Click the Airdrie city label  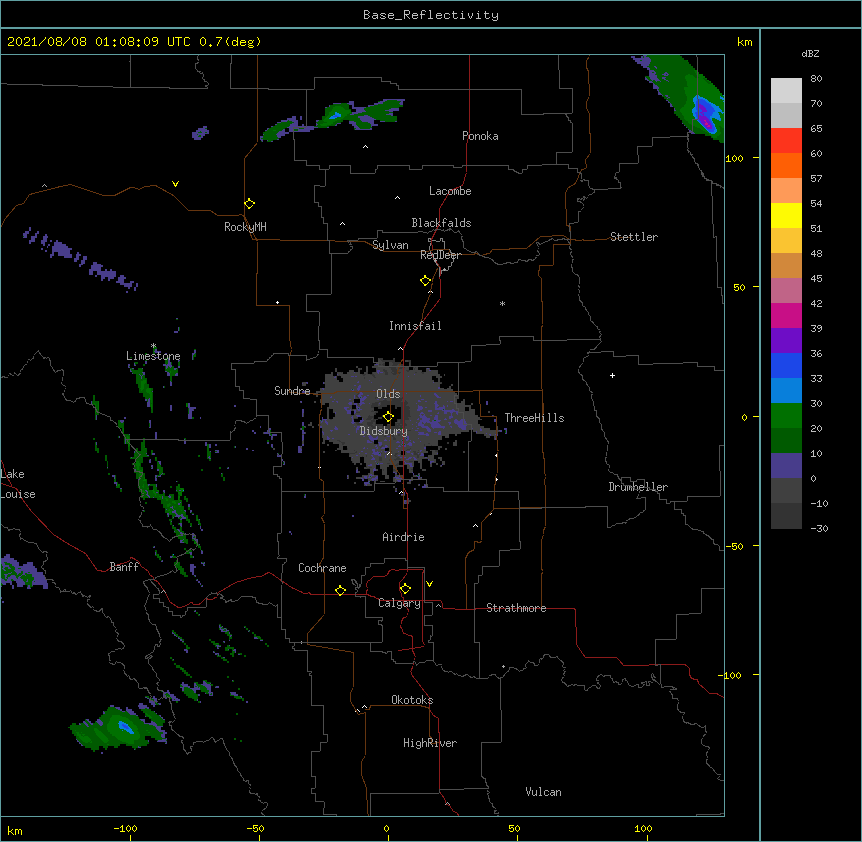click(x=404, y=537)
